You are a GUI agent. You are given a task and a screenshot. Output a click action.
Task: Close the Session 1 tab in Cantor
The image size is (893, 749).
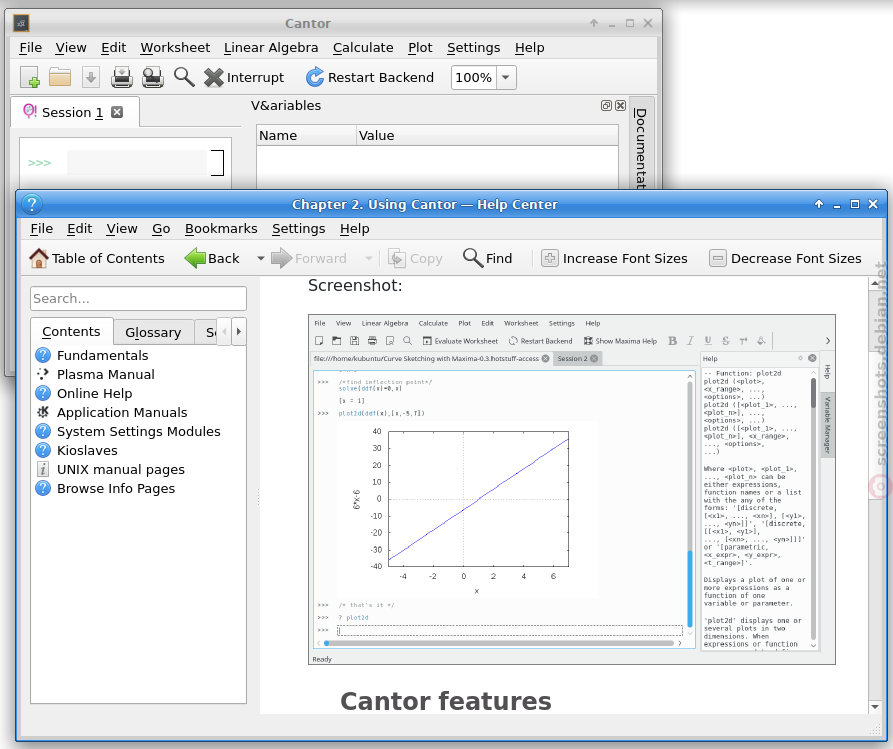click(x=117, y=112)
